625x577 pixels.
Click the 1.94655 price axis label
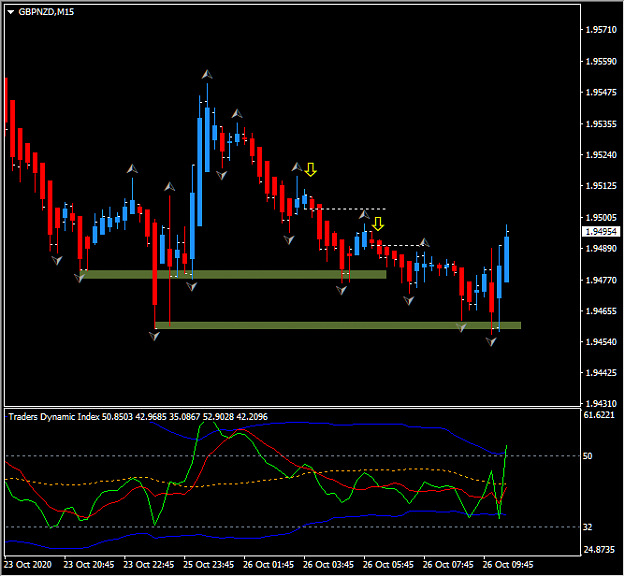pyautogui.click(x=601, y=311)
